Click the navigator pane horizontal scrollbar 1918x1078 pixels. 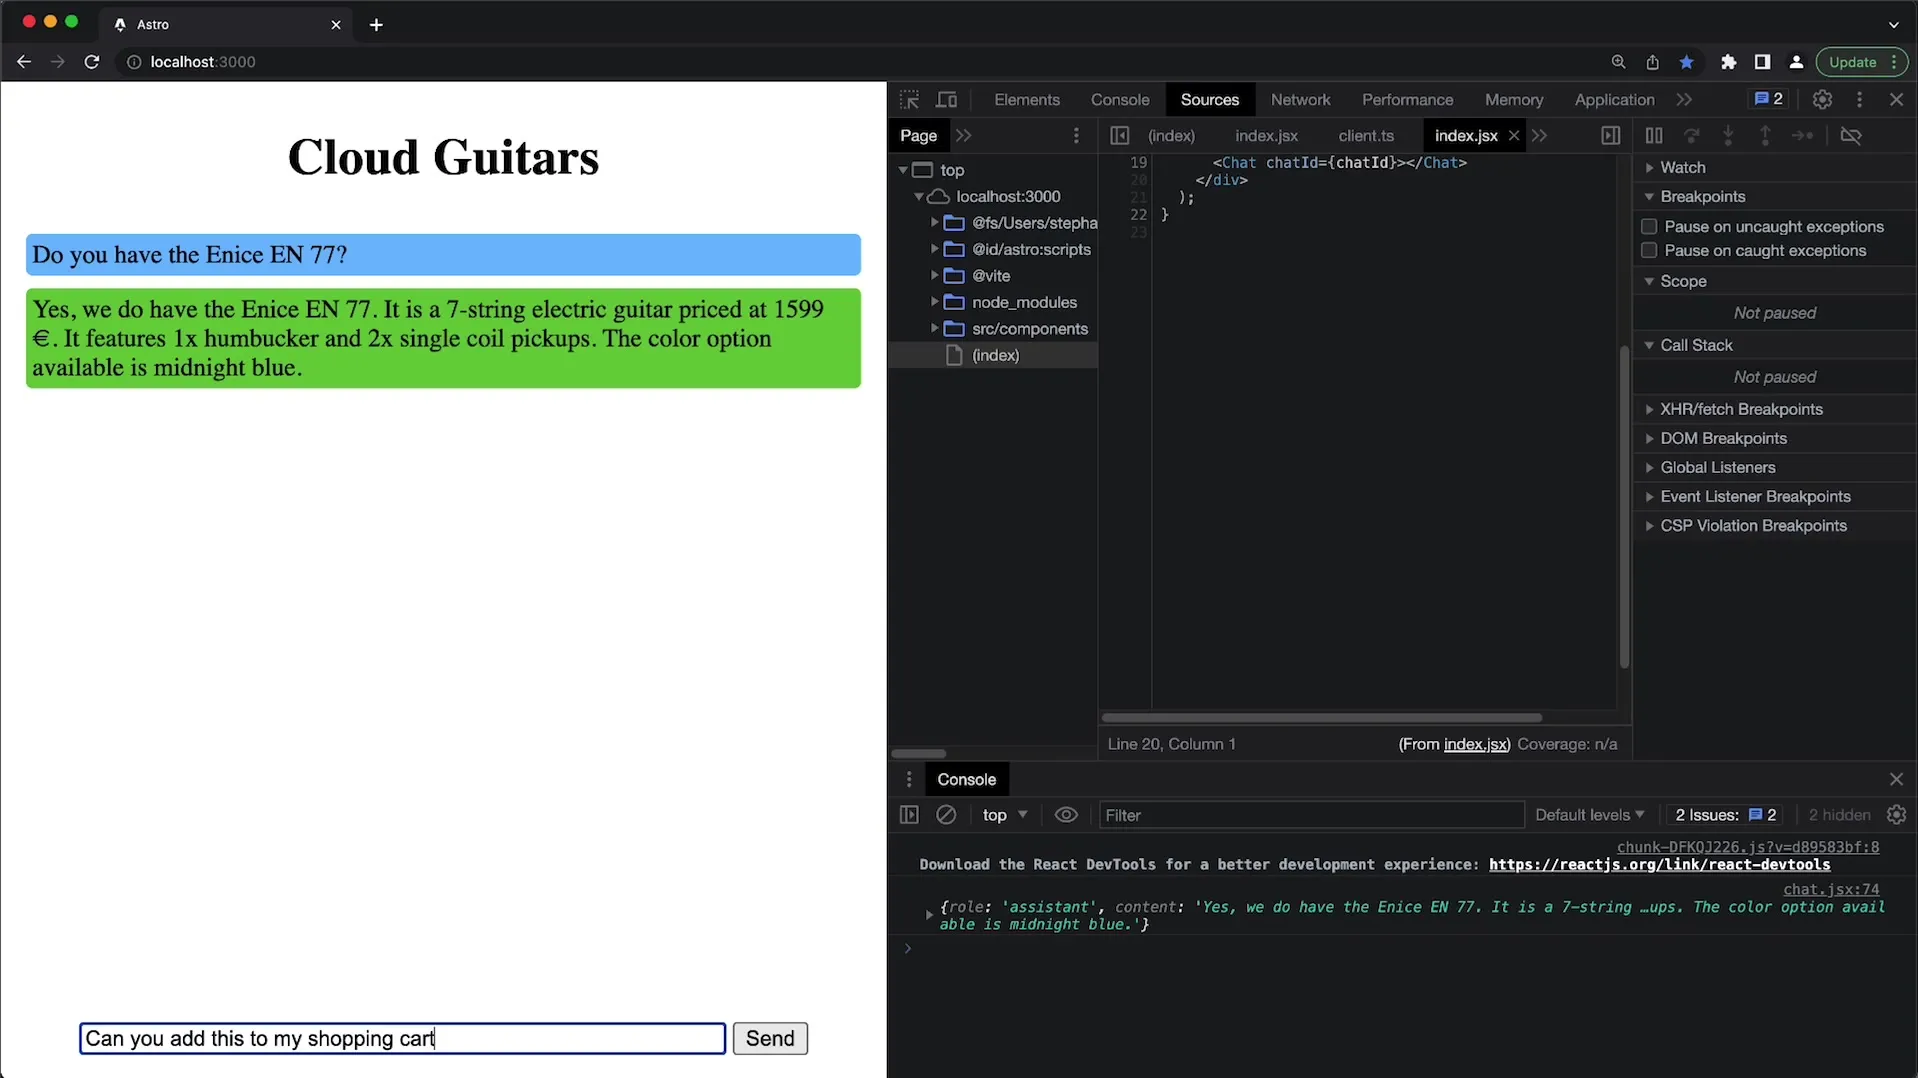(918, 754)
